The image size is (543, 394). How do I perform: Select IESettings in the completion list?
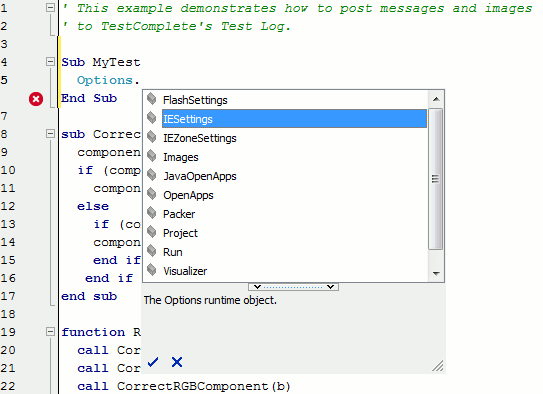pos(294,119)
